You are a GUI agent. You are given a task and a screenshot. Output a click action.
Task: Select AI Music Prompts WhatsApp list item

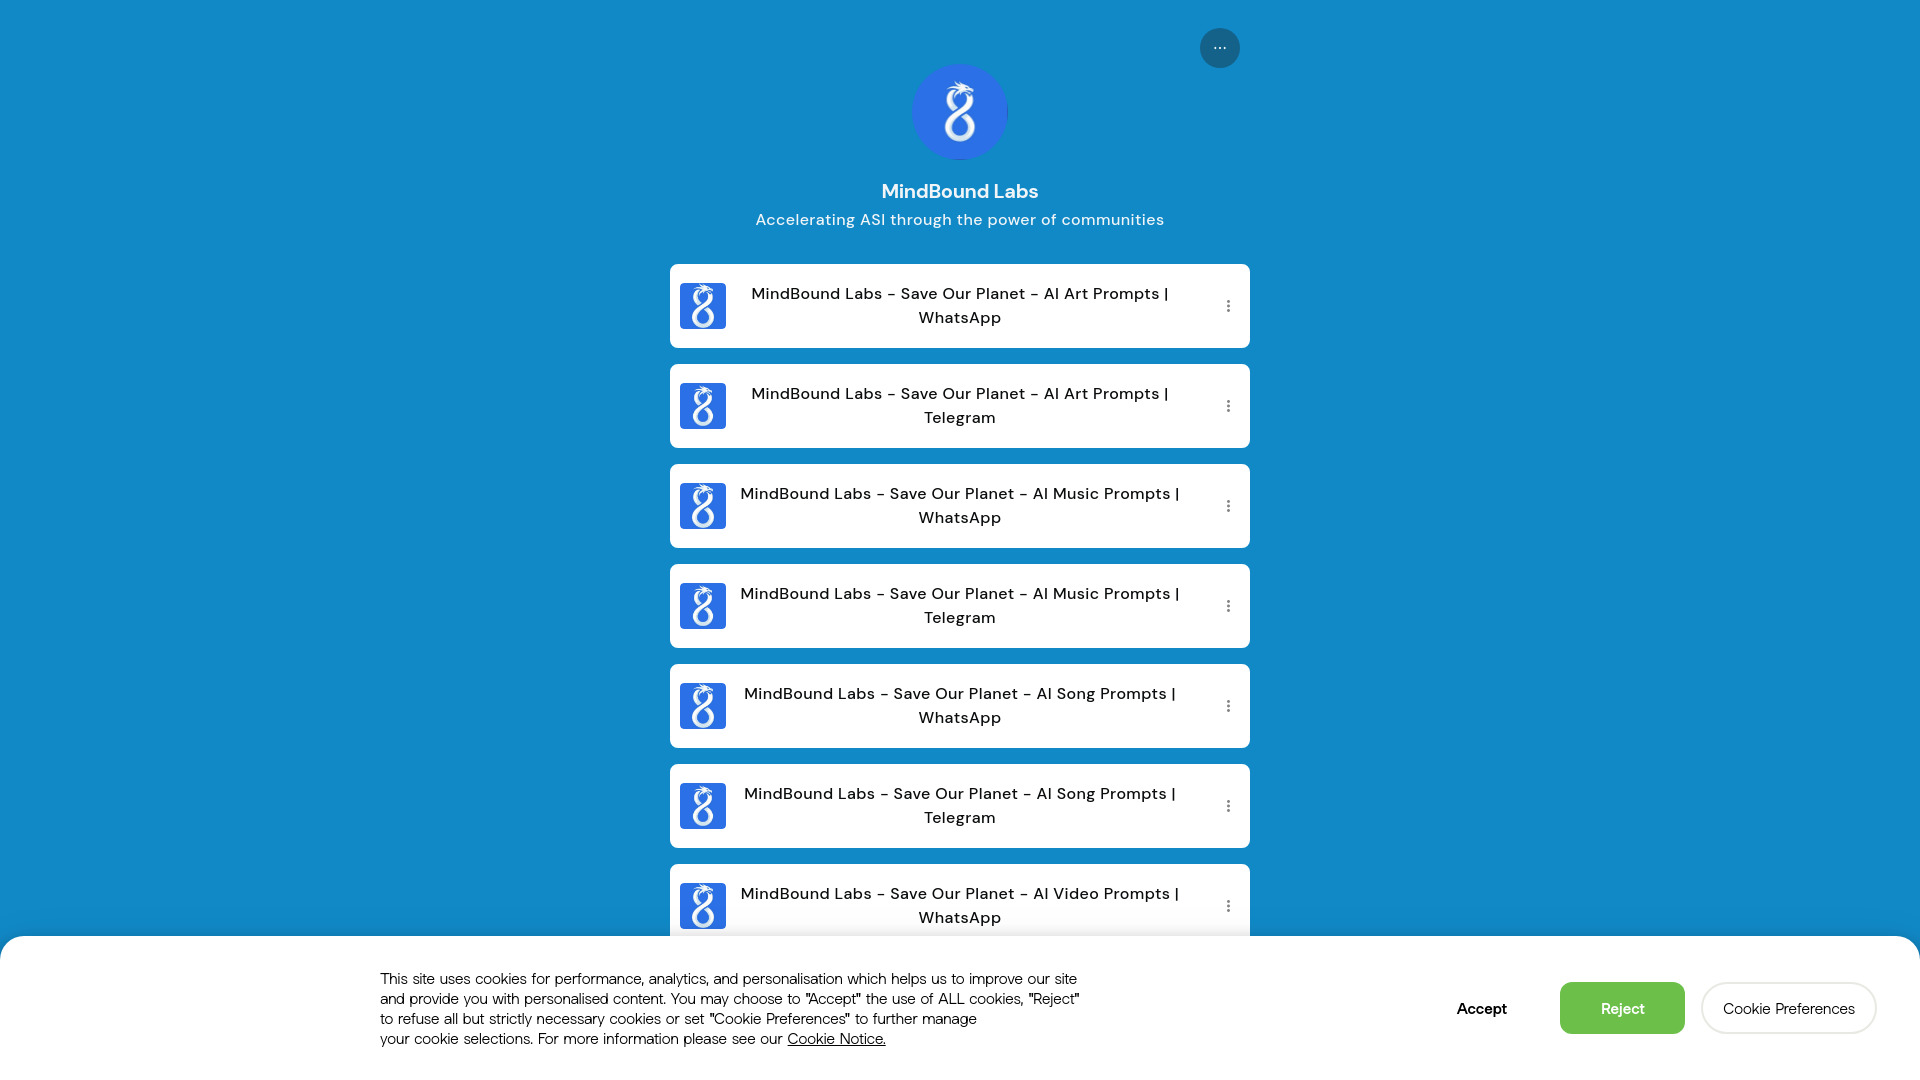(x=960, y=505)
